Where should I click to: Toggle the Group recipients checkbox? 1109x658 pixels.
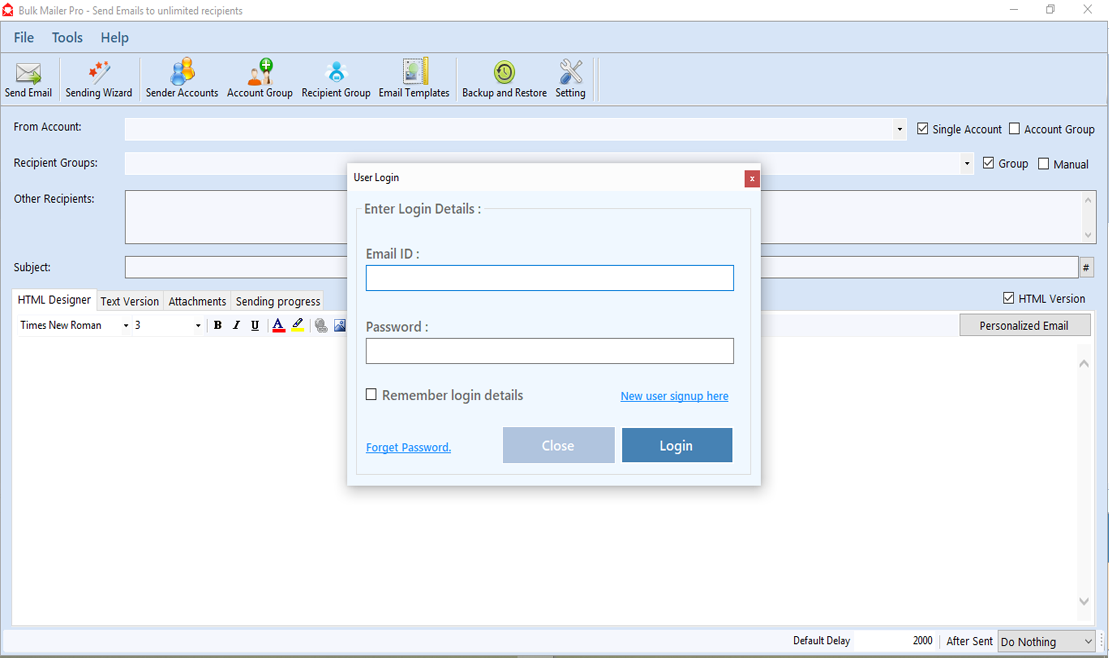tap(988, 163)
